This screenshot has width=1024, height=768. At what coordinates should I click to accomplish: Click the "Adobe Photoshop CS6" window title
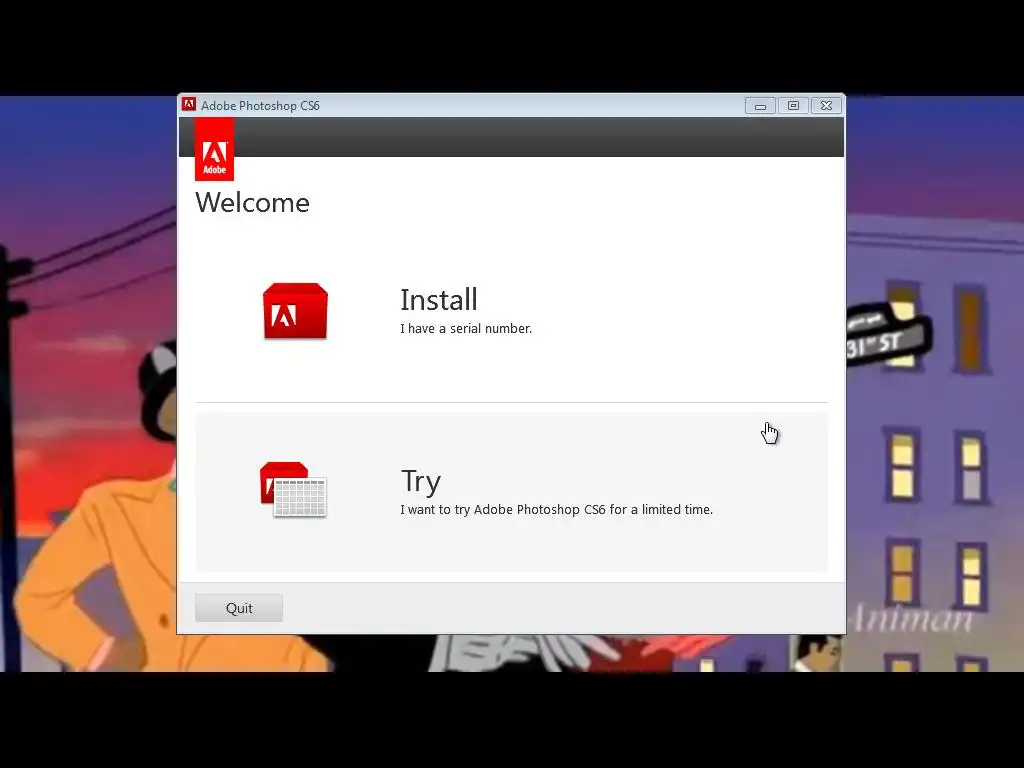pyautogui.click(x=261, y=106)
